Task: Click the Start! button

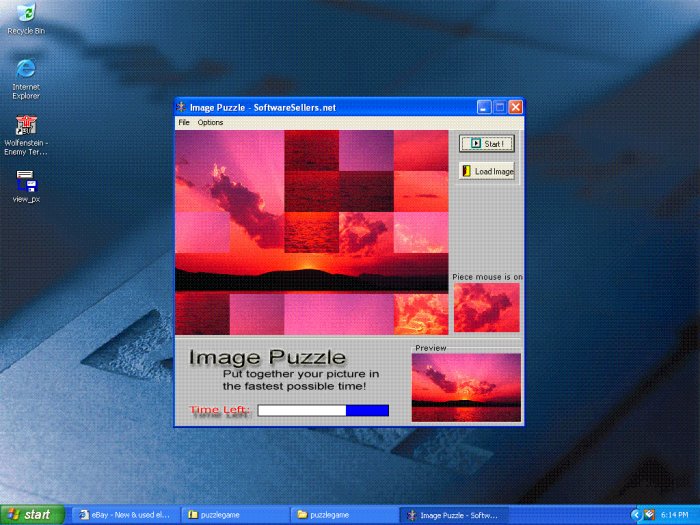Action: click(487, 144)
